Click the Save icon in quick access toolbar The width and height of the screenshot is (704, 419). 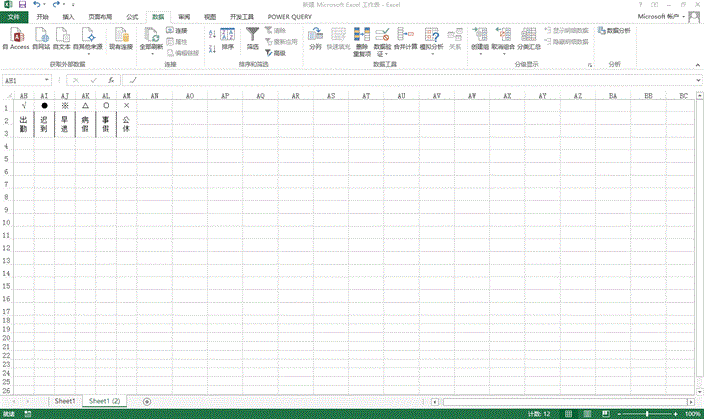click(21, 5)
